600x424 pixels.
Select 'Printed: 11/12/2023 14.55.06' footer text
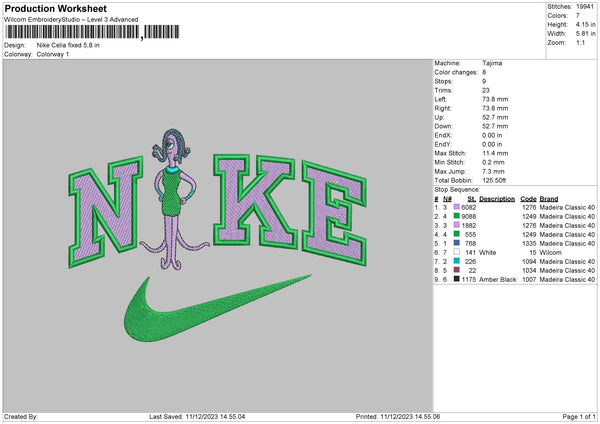398,416
